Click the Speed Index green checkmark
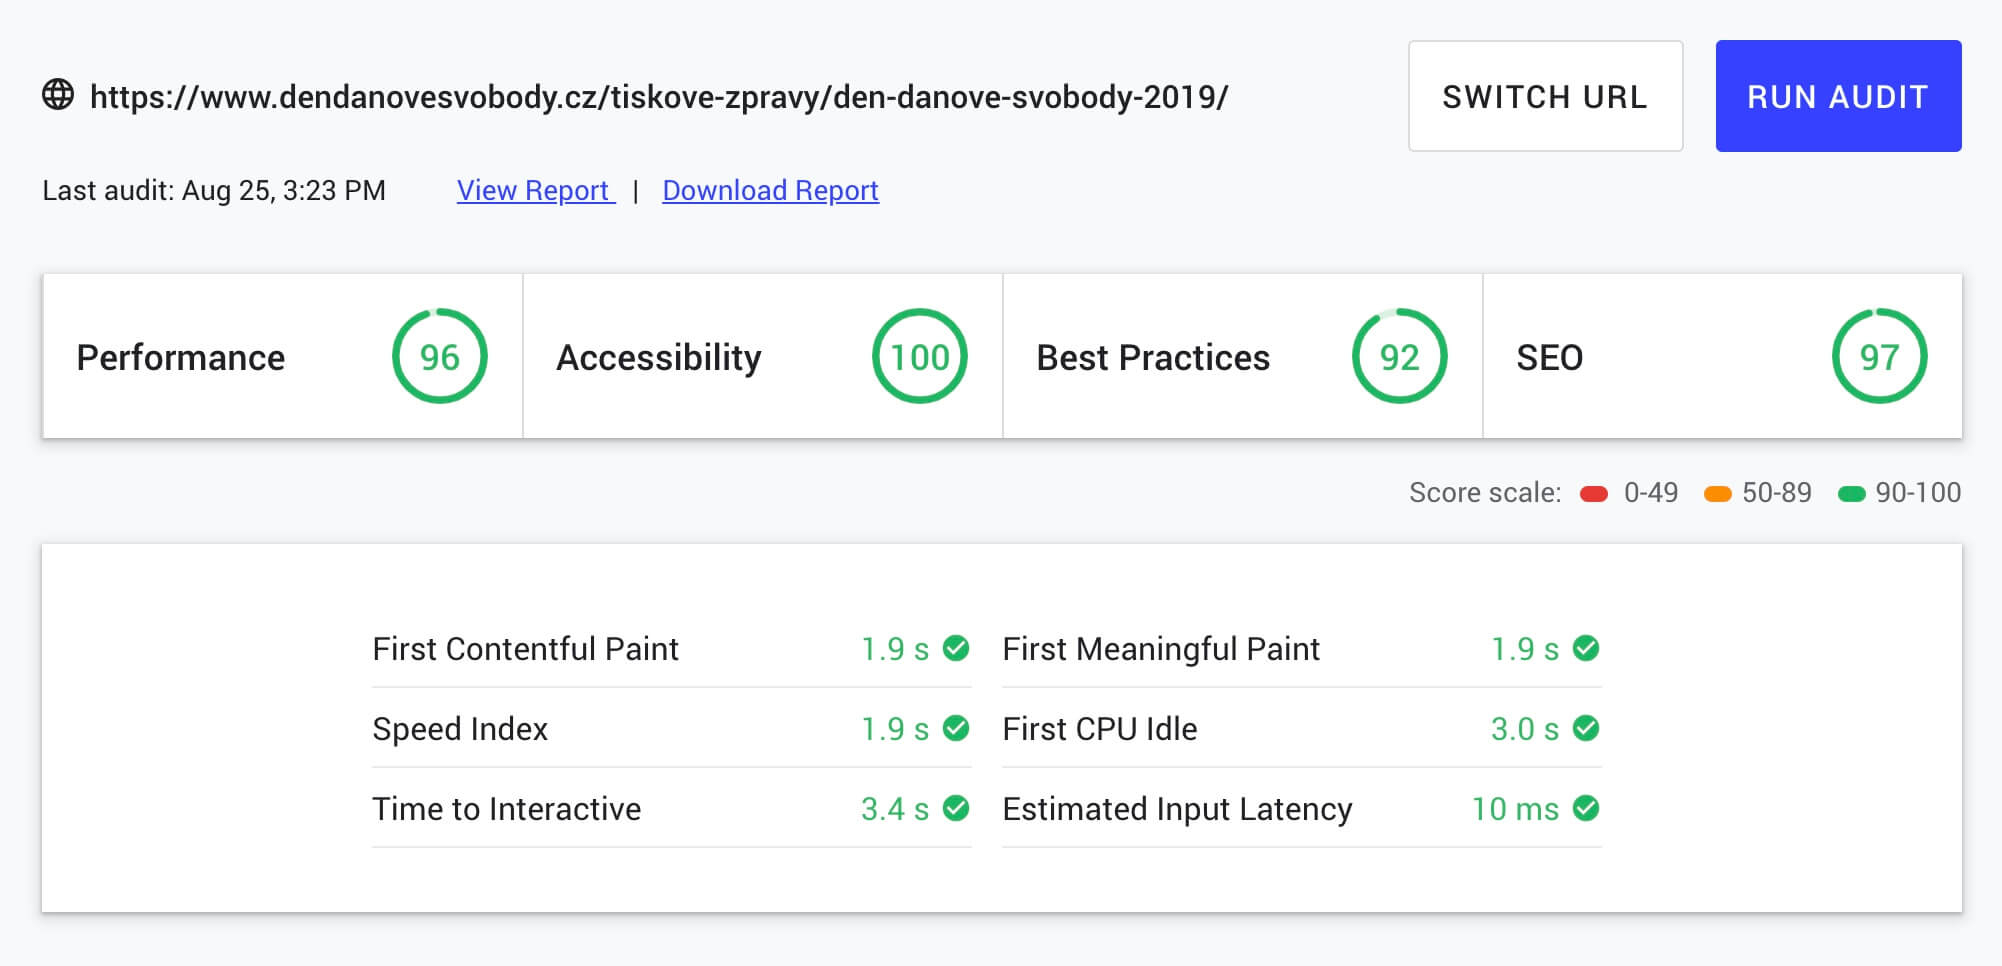The height and width of the screenshot is (966, 2002). pos(956,728)
